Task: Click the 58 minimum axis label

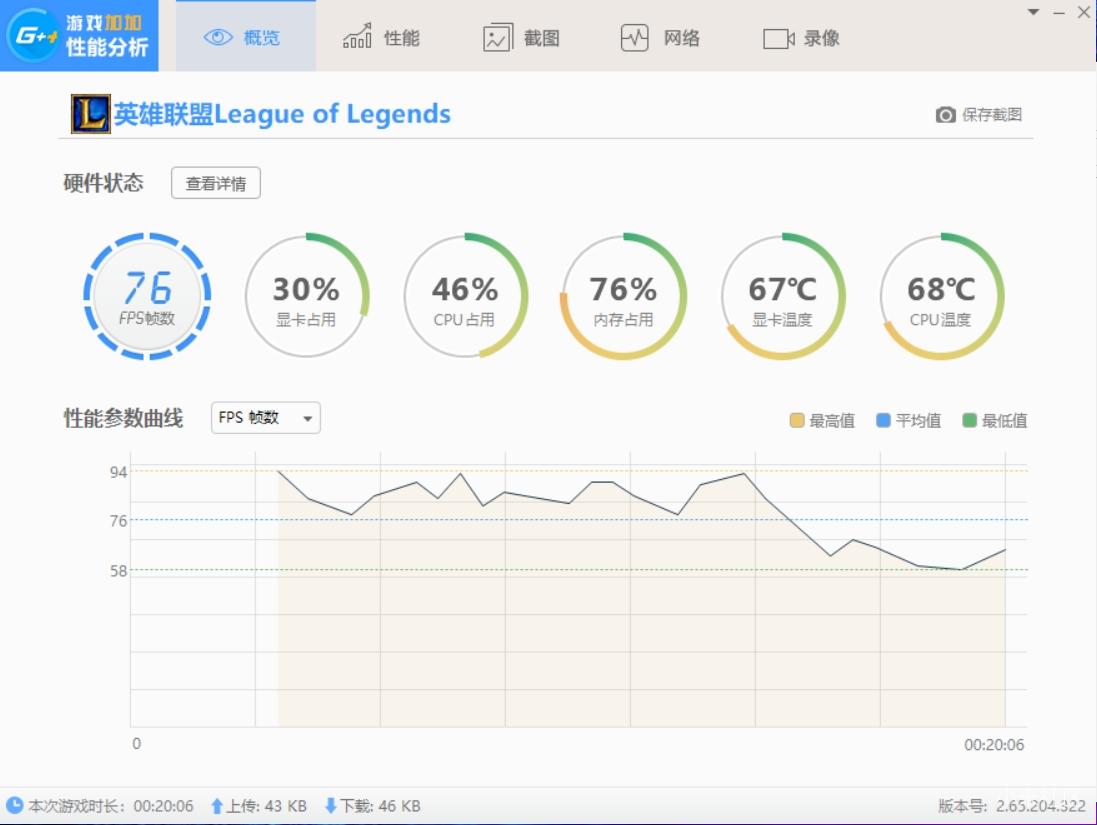Action: pos(118,571)
